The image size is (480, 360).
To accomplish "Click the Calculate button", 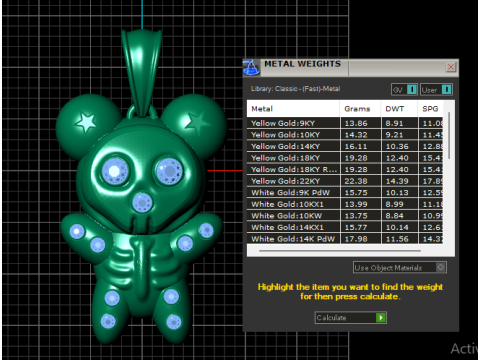I will pos(350,318).
